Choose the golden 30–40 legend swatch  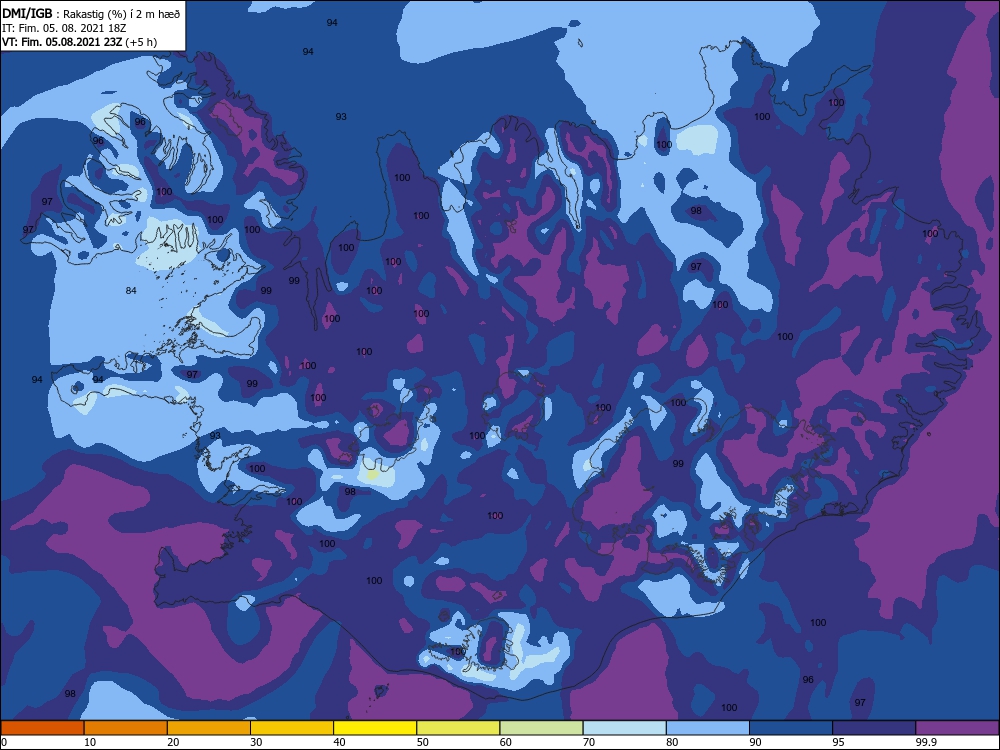(292, 728)
